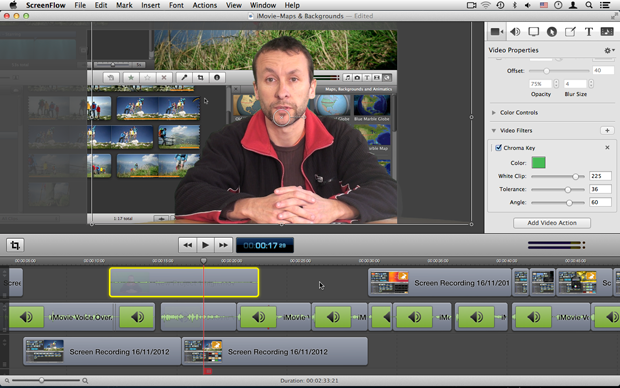
Task: Click the Chroma Key green color swatch
Action: coord(538,163)
